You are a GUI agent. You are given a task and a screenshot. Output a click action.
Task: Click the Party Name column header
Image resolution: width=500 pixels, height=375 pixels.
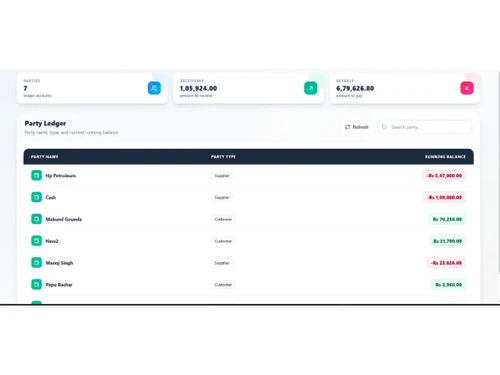[45, 157]
